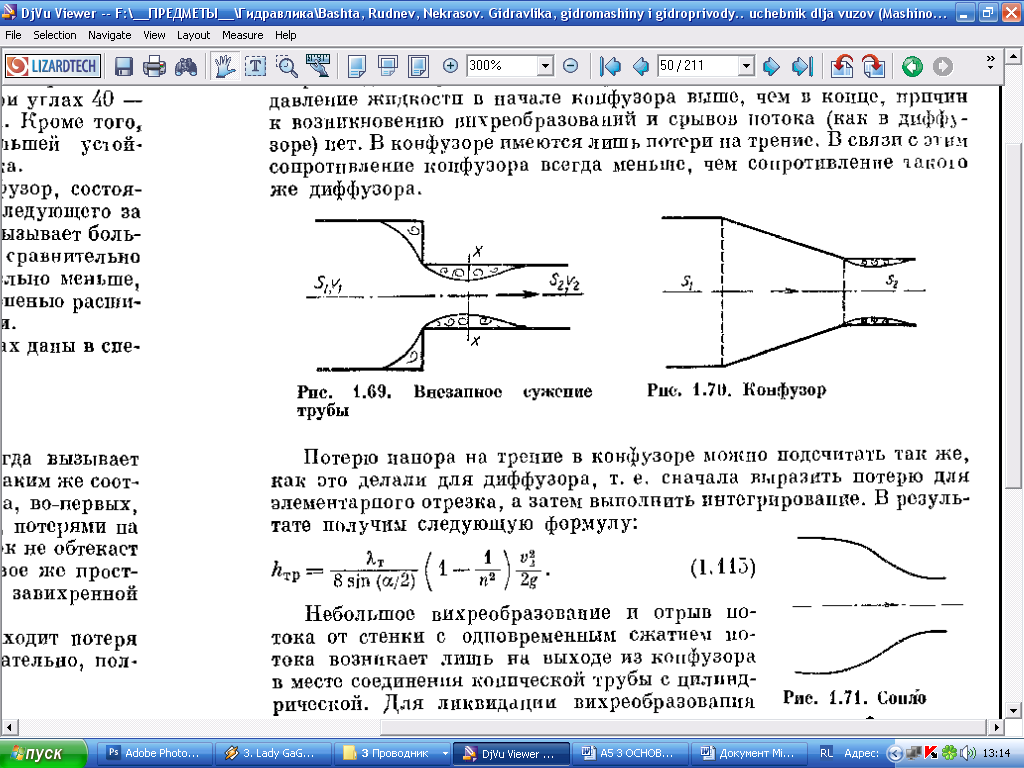1024x768 pixels.
Task: Click the green ICQ flower tray icon
Action: [949, 753]
